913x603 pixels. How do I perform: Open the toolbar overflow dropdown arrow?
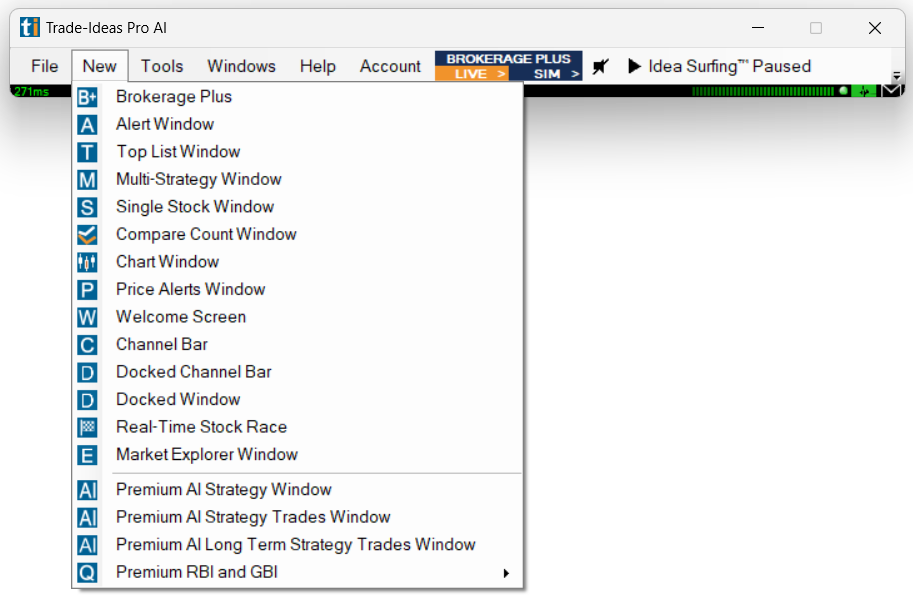click(896, 75)
